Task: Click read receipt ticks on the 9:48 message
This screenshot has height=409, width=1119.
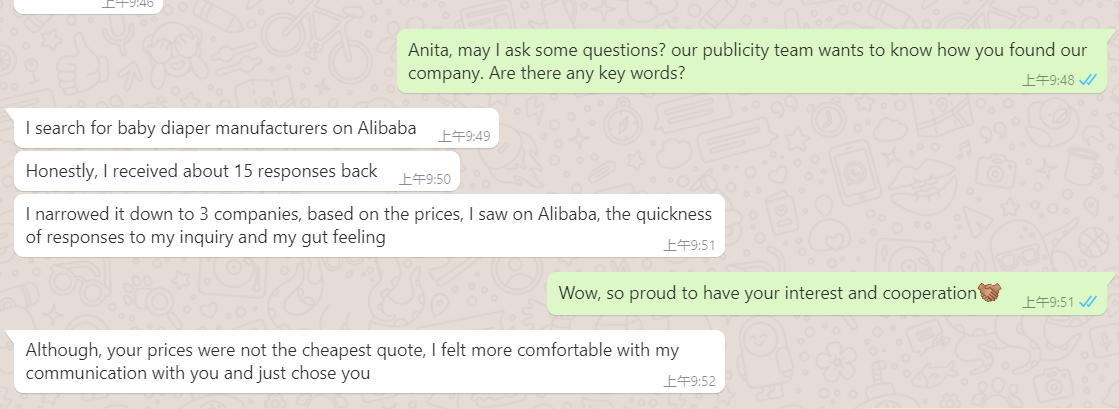Action: (1088, 80)
